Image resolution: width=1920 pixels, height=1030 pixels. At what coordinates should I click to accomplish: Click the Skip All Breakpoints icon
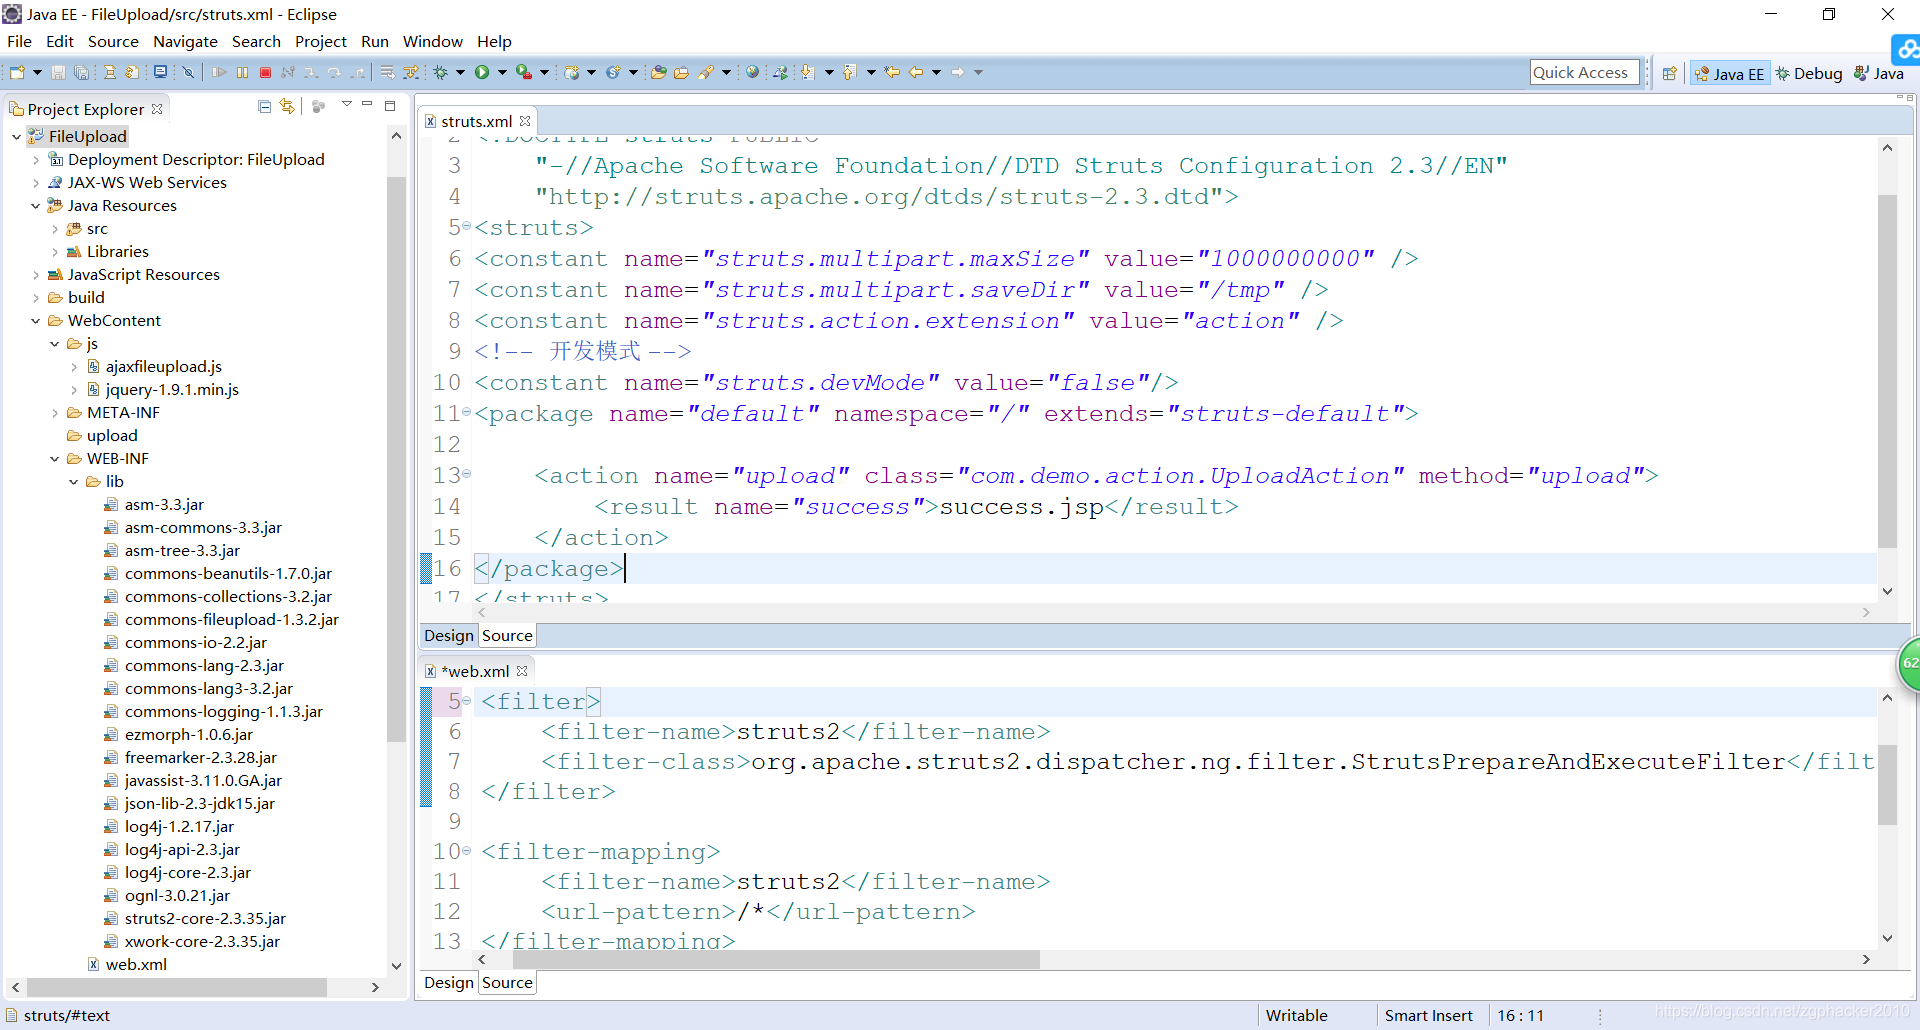click(188, 72)
